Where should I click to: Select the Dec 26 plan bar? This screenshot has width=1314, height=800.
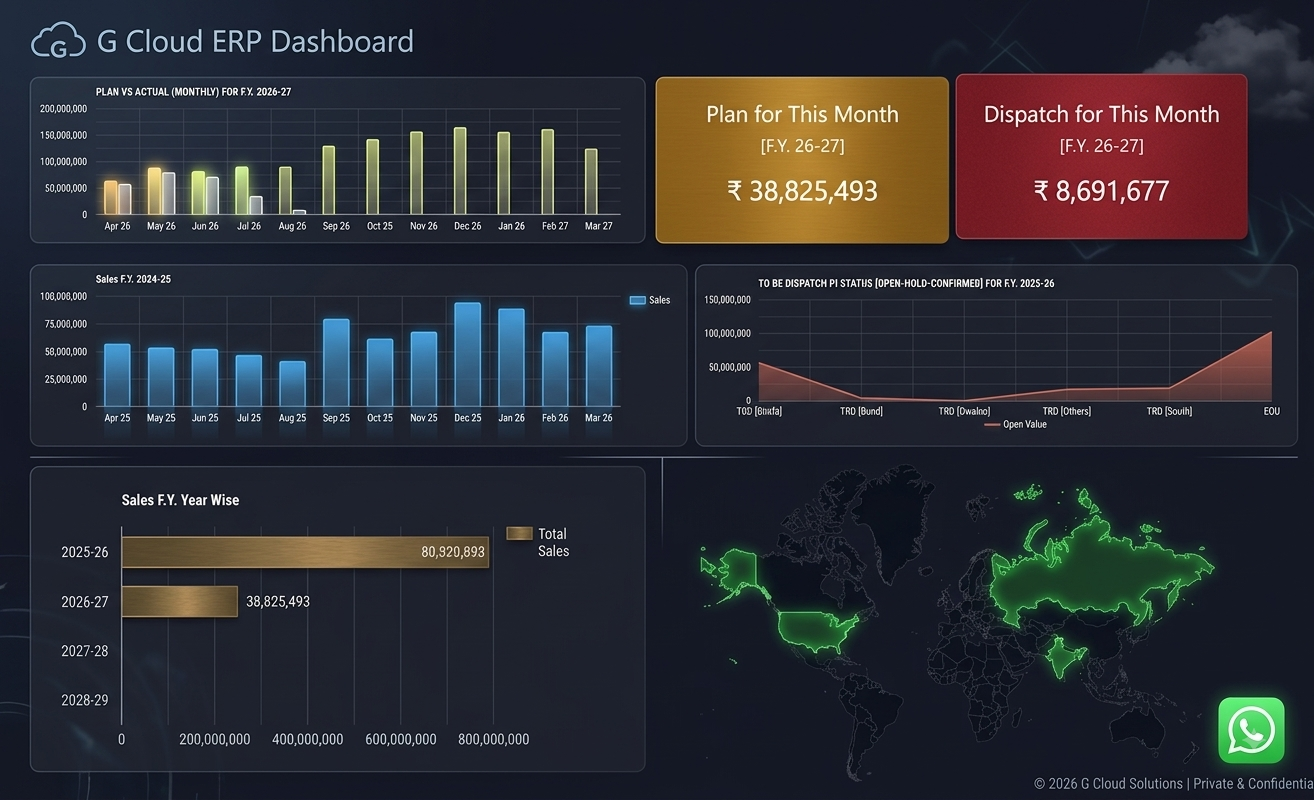[x=460, y=171]
